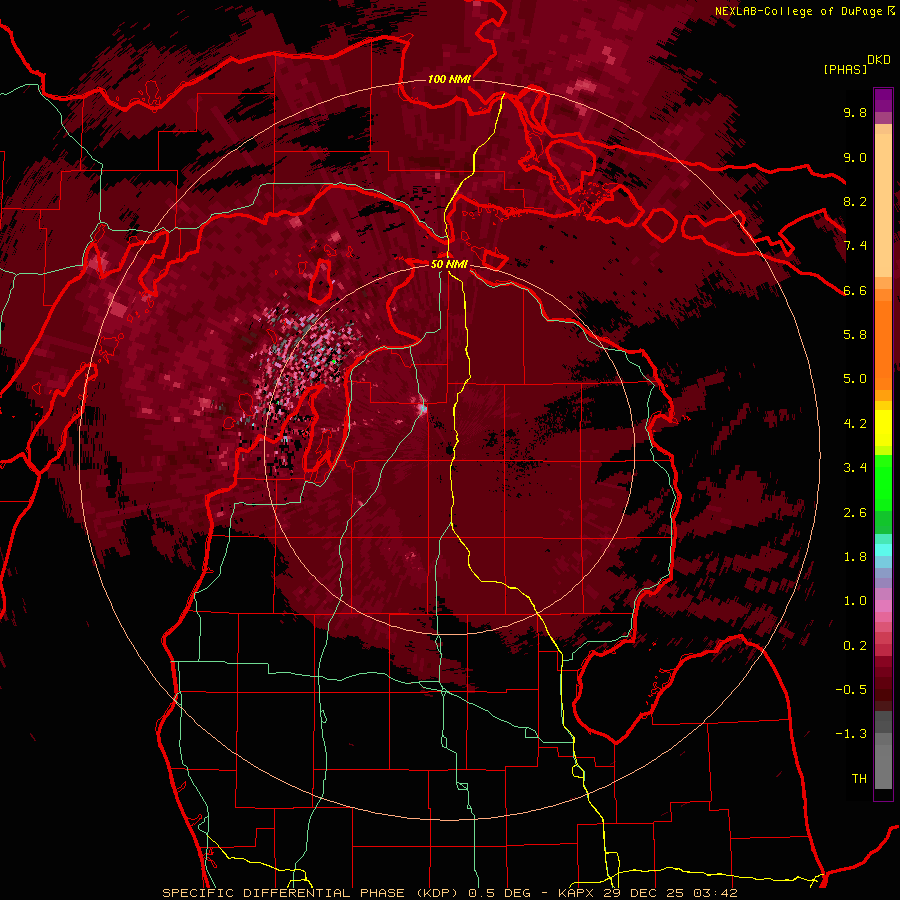Click the 9.8 value on the color scale
Screen dimensions: 900x900
tap(855, 112)
